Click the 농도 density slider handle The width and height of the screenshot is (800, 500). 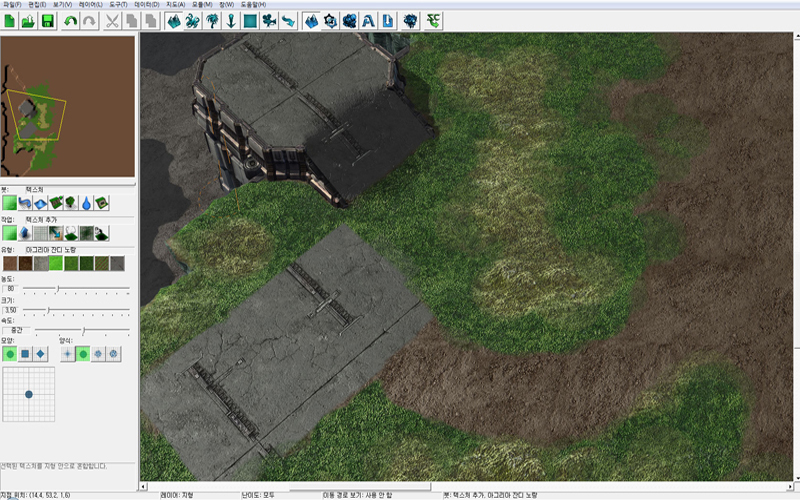(58, 289)
